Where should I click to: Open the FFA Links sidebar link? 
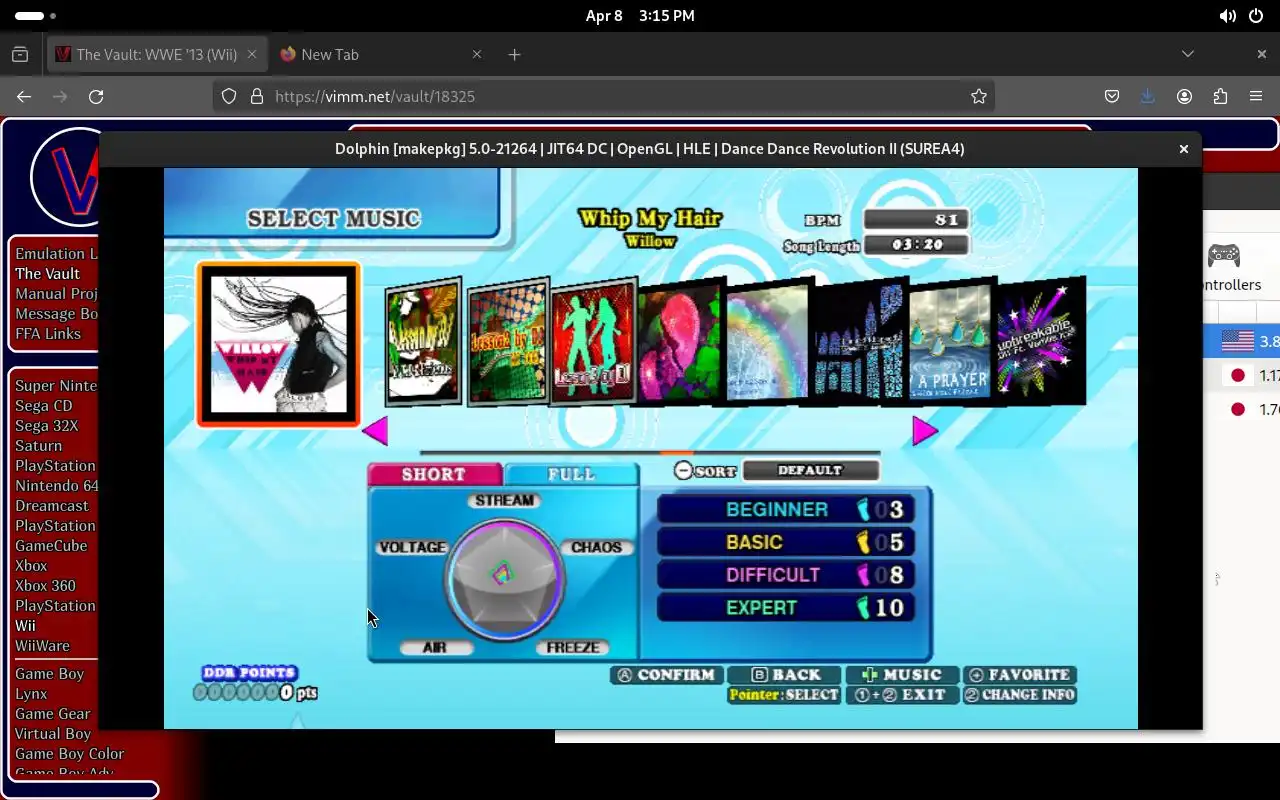48,333
